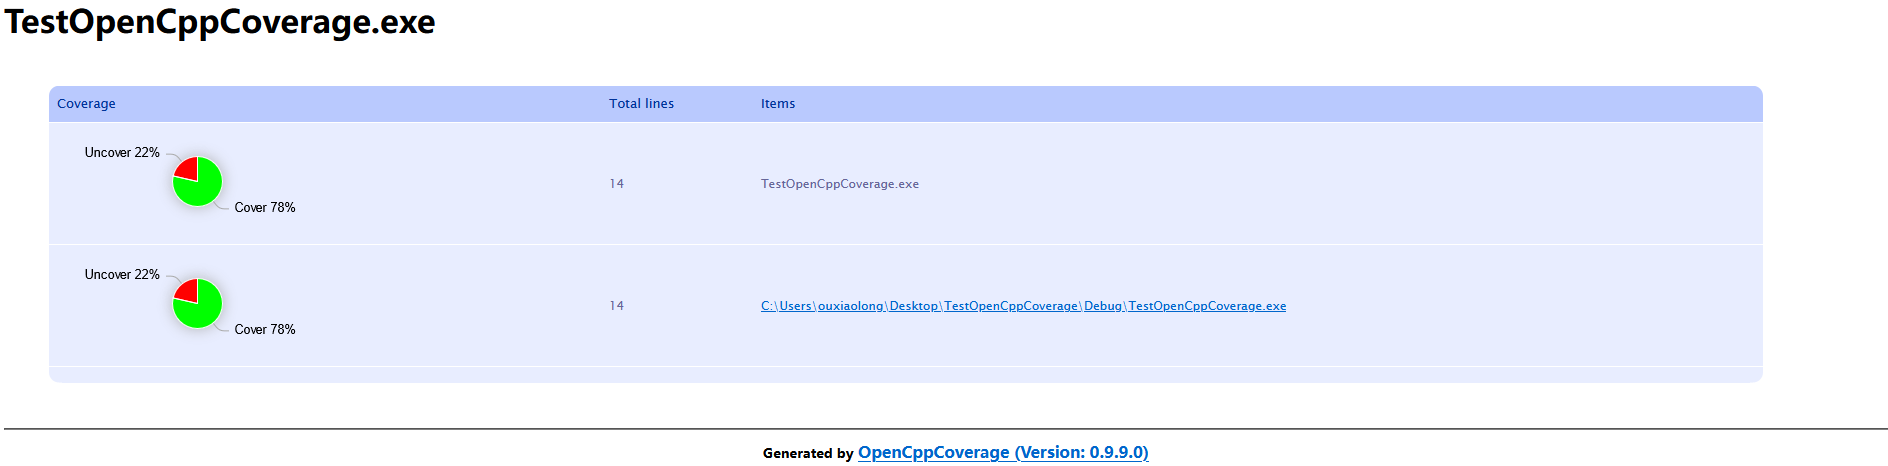Select total lines value 14 in the path link row
1888x466 pixels.
(616, 306)
